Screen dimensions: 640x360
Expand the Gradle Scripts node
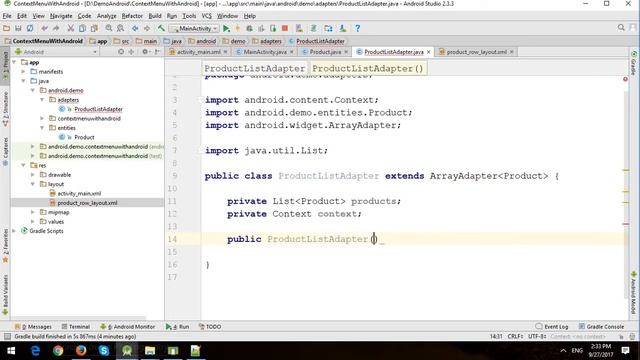click(x=15, y=231)
